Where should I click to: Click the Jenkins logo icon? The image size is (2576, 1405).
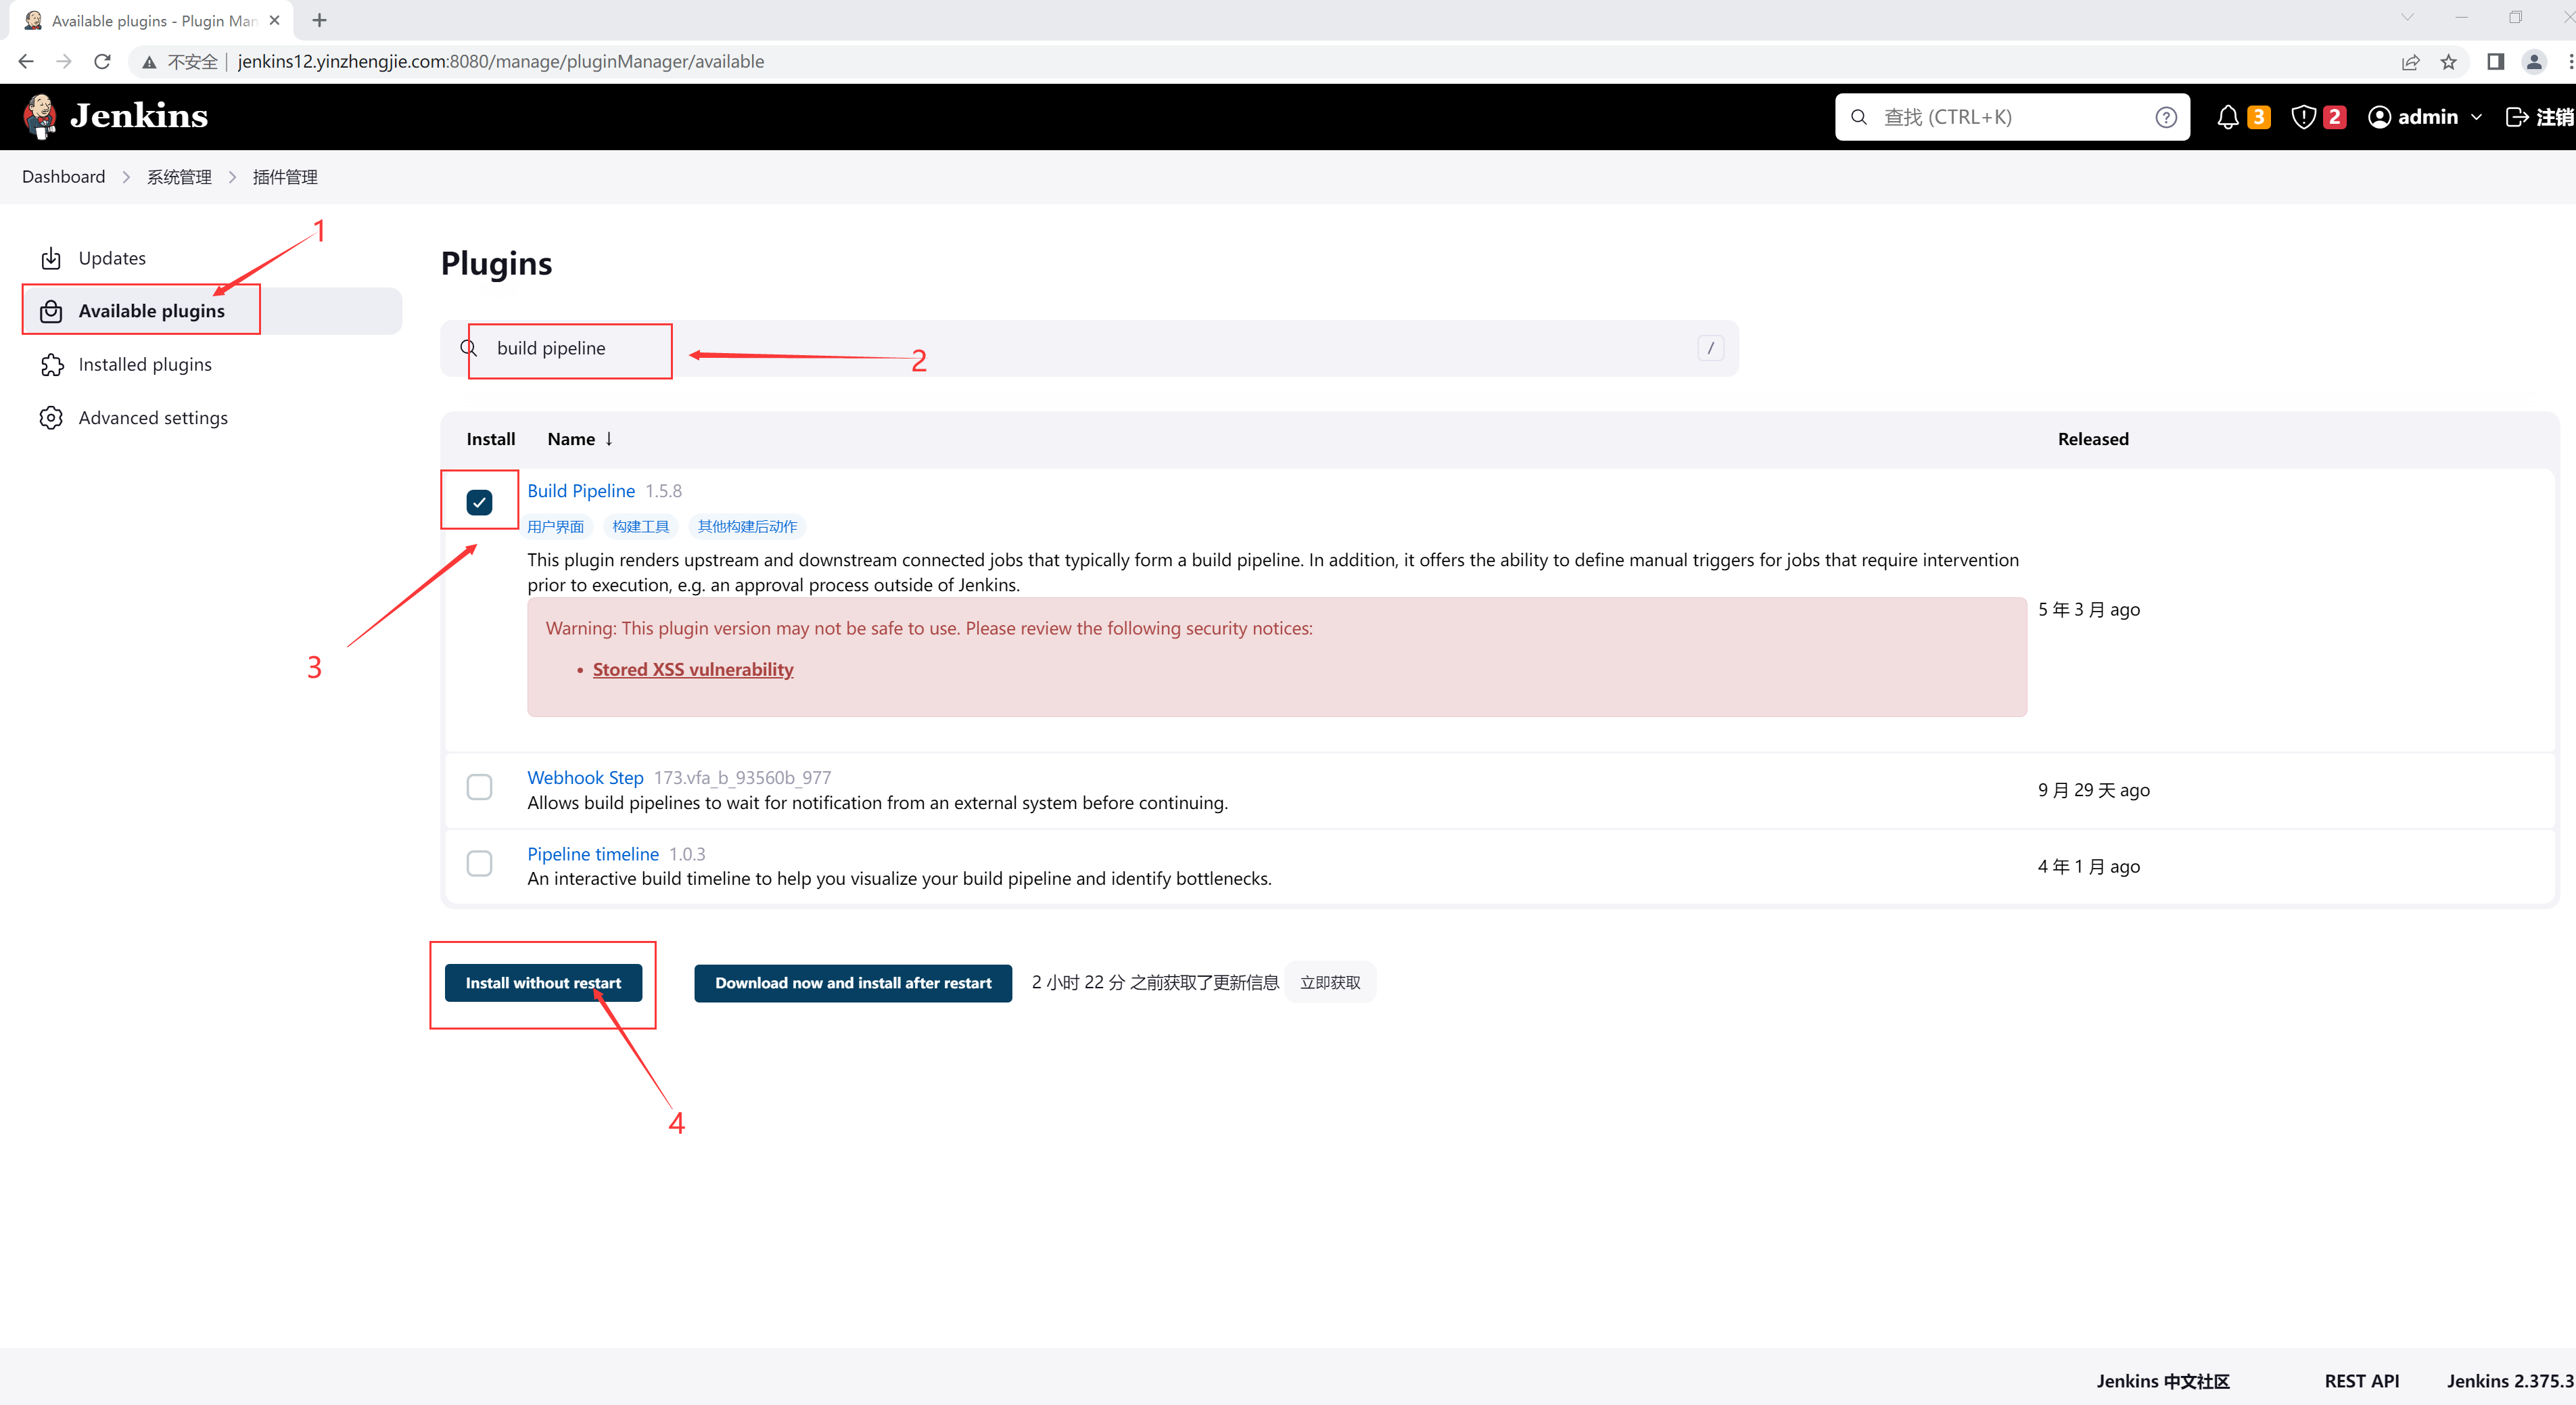[40, 116]
